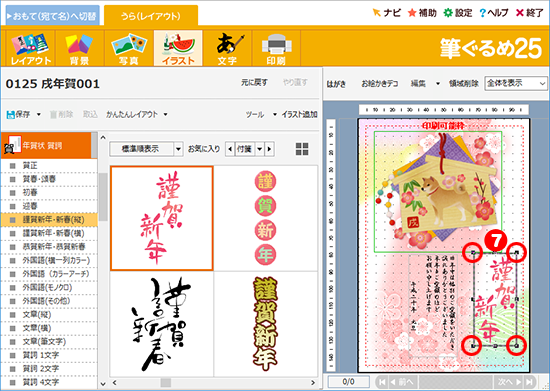Select the black brush 謹賀新春 thumbnail
This screenshot has width=550, height=391.
click(162, 324)
